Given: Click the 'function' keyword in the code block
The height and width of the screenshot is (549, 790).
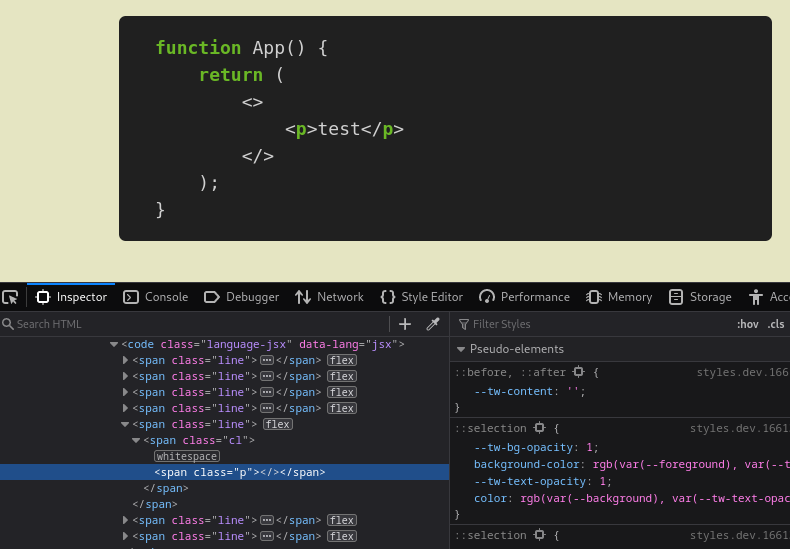Looking at the screenshot, I should [x=198, y=48].
